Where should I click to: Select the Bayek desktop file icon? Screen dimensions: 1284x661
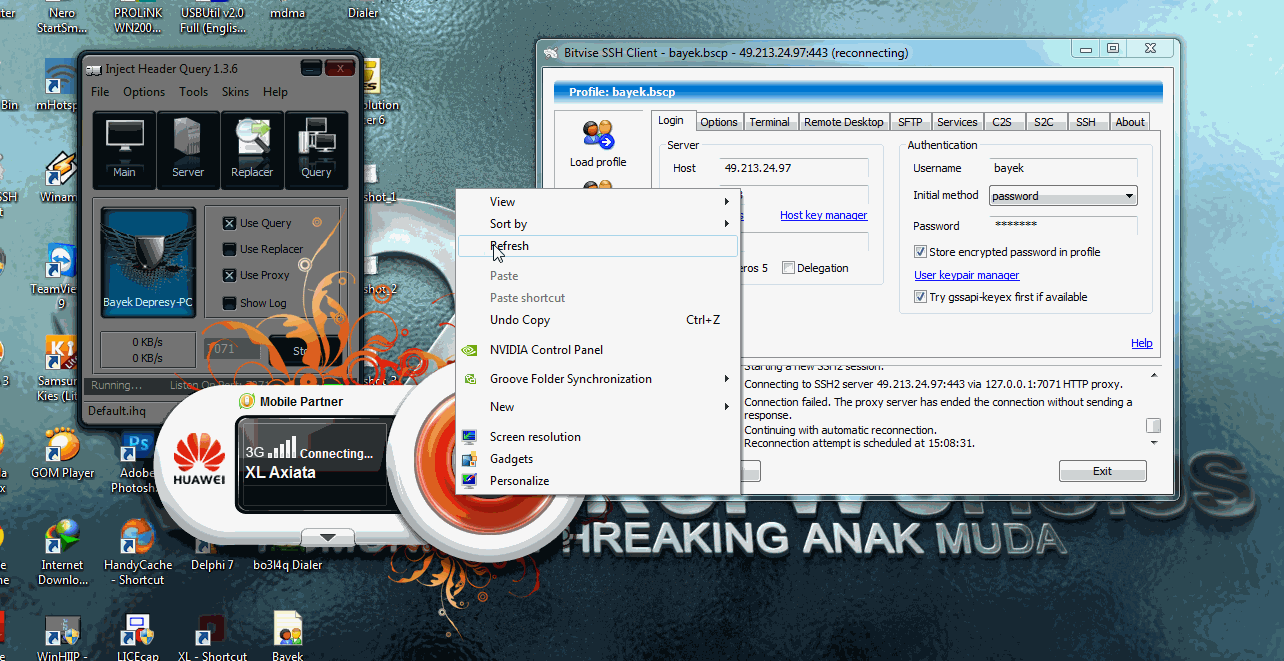pyautogui.click(x=288, y=629)
